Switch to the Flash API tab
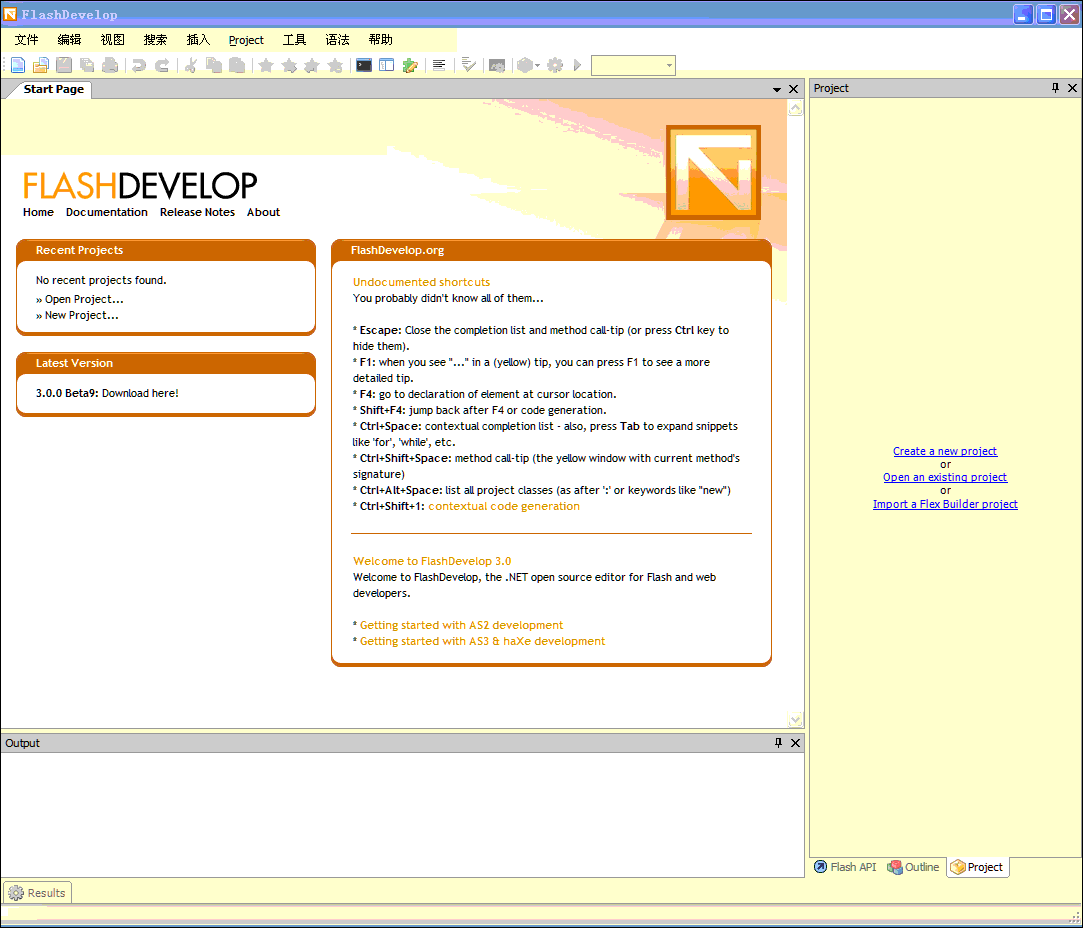The image size is (1083, 928). [x=844, y=867]
